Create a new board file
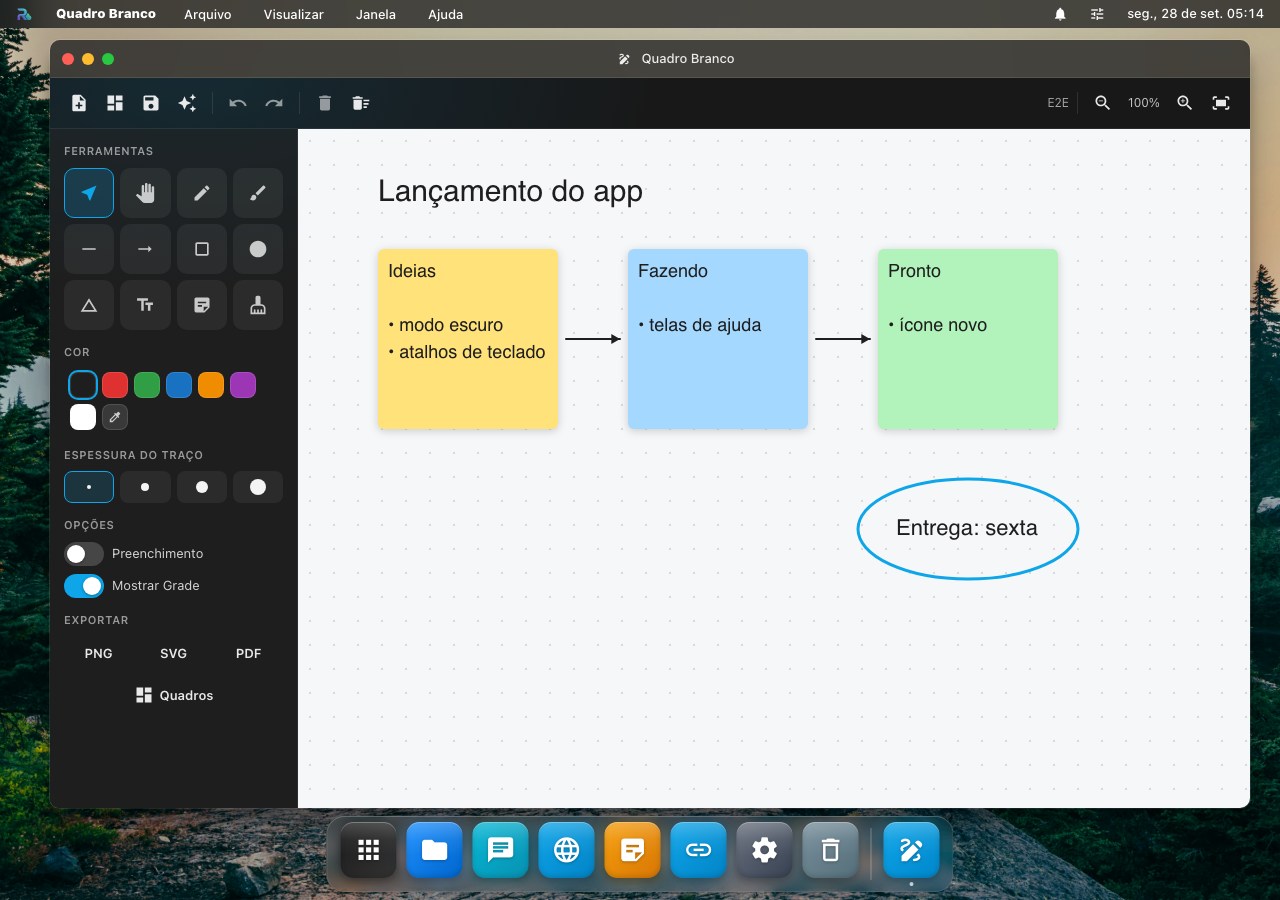 click(79, 103)
